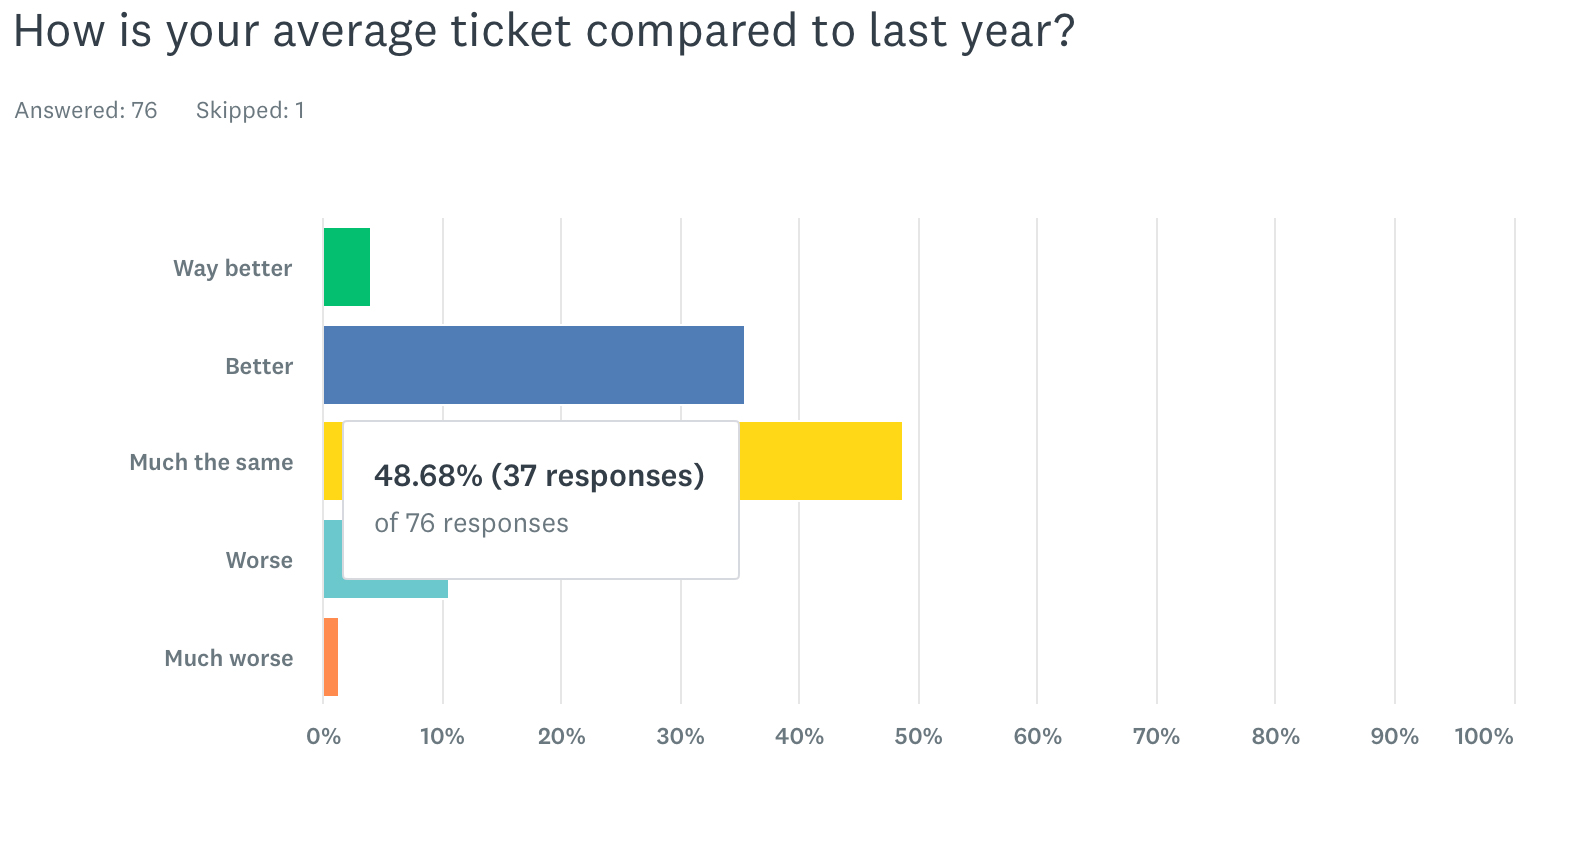Click the Way better axis label
Screen dimensions: 1576x848
click(232, 268)
